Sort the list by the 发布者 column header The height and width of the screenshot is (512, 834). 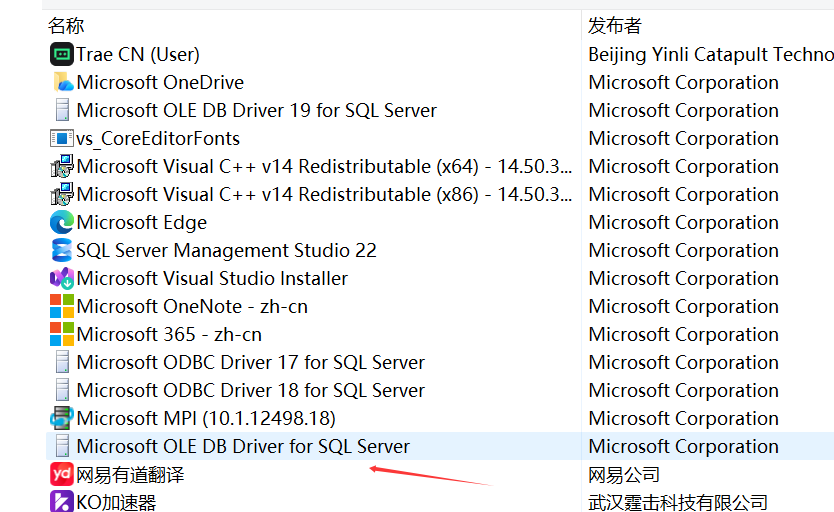615,26
